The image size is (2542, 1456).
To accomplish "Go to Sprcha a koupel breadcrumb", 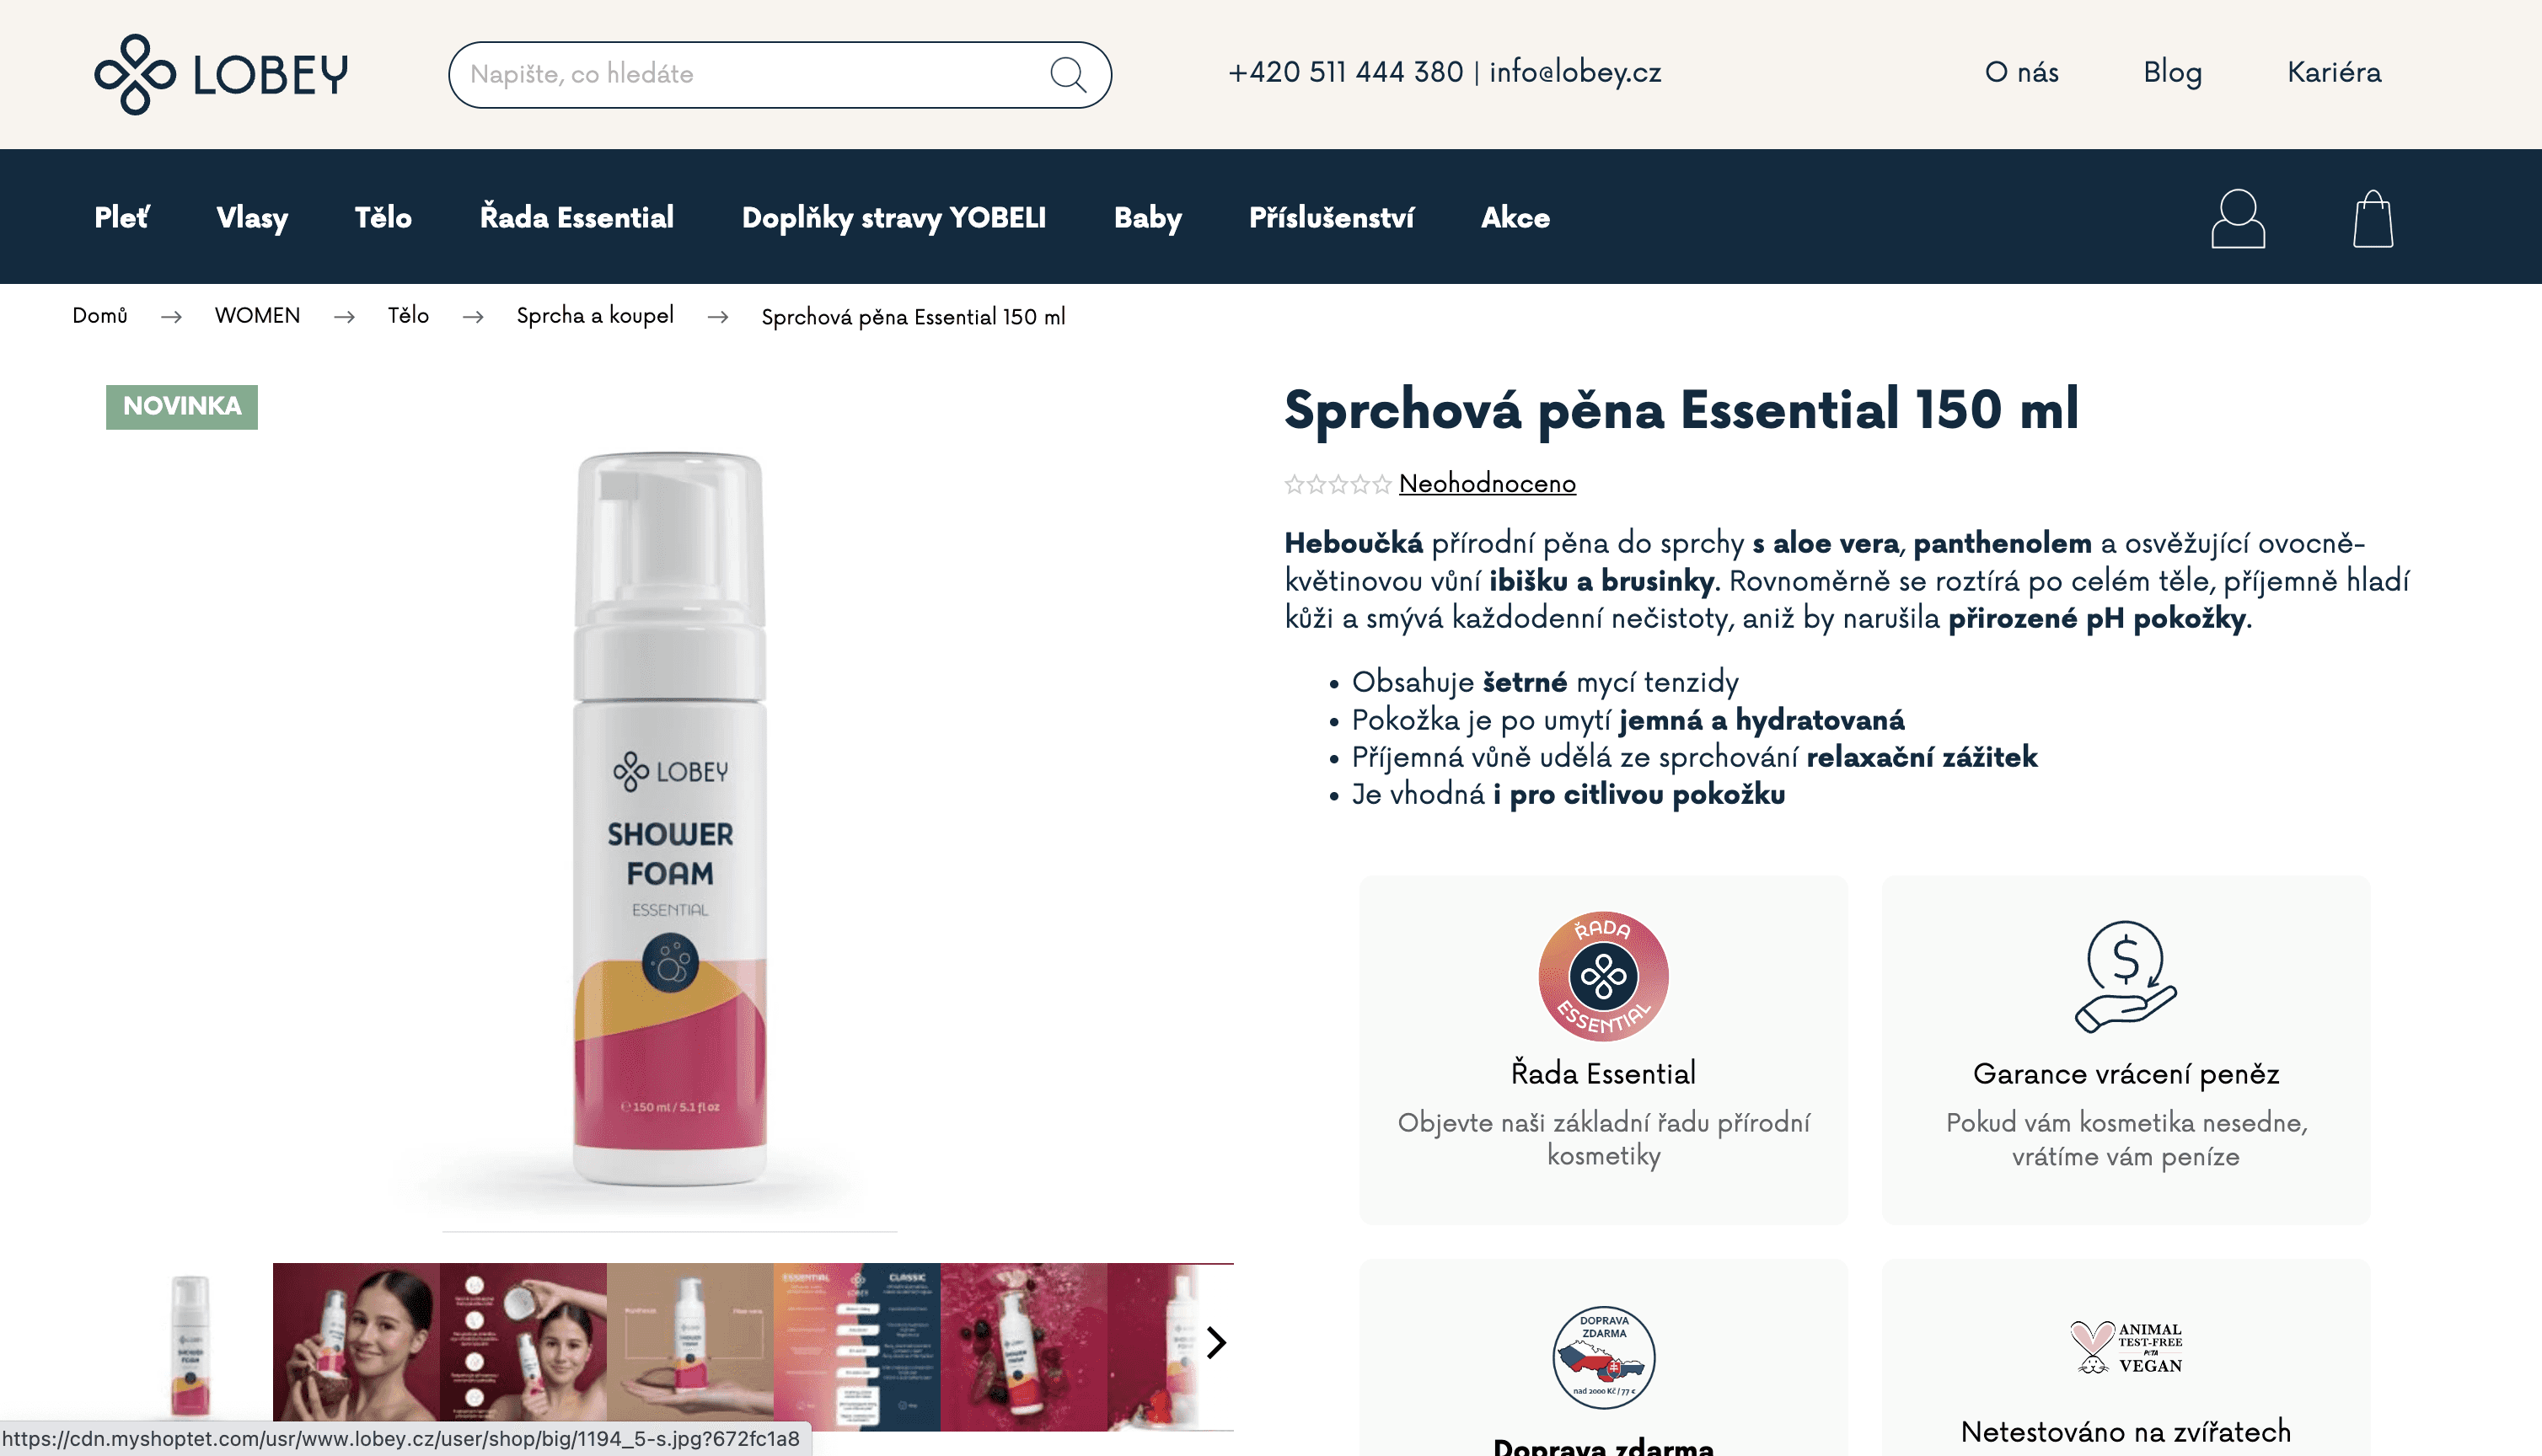I will [x=595, y=316].
